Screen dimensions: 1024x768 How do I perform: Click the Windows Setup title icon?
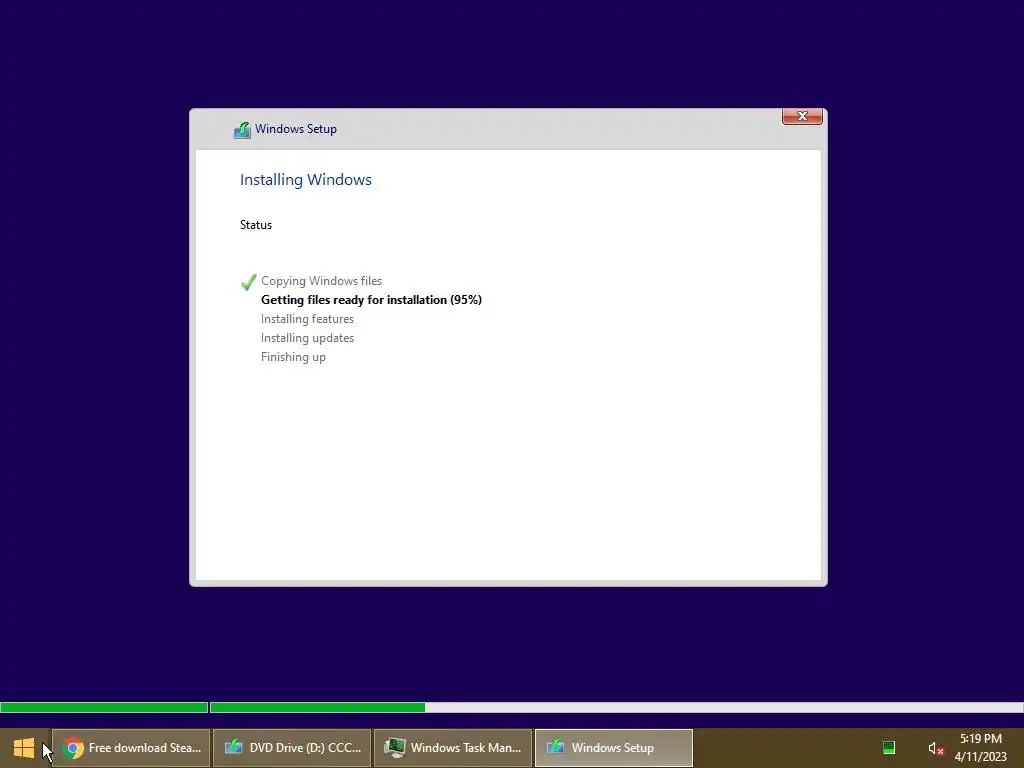tap(242, 130)
